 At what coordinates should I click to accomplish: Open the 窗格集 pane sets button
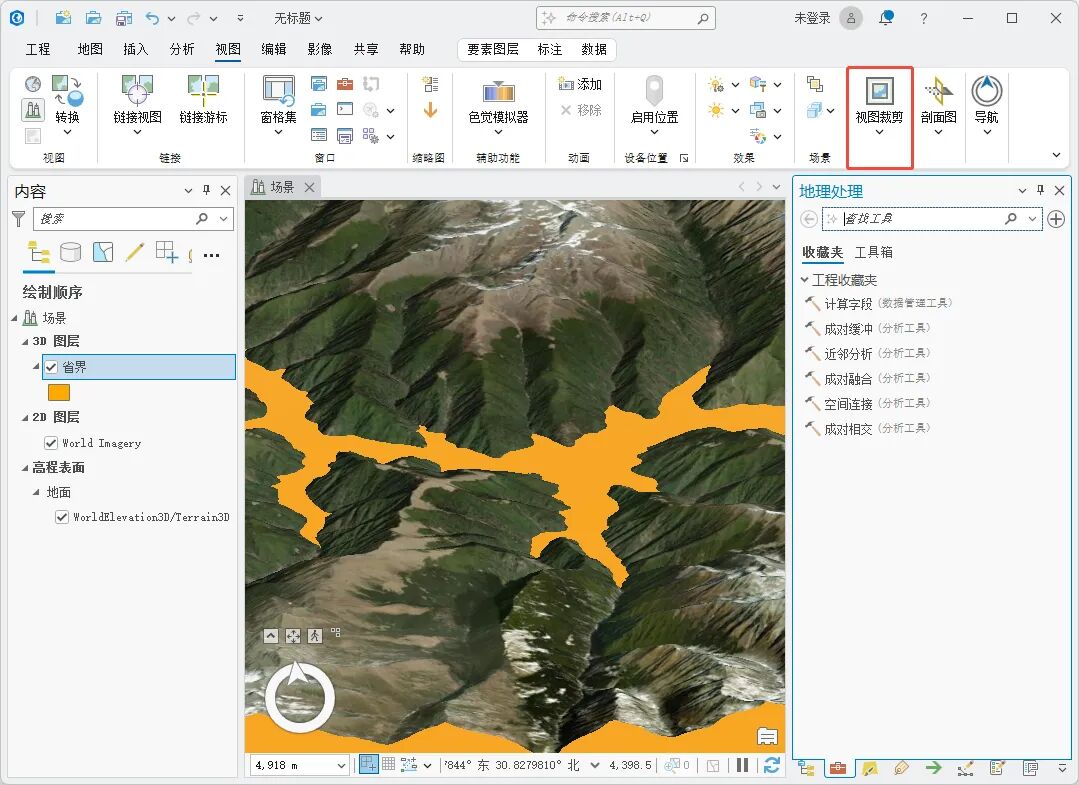pyautogui.click(x=278, y=103)
